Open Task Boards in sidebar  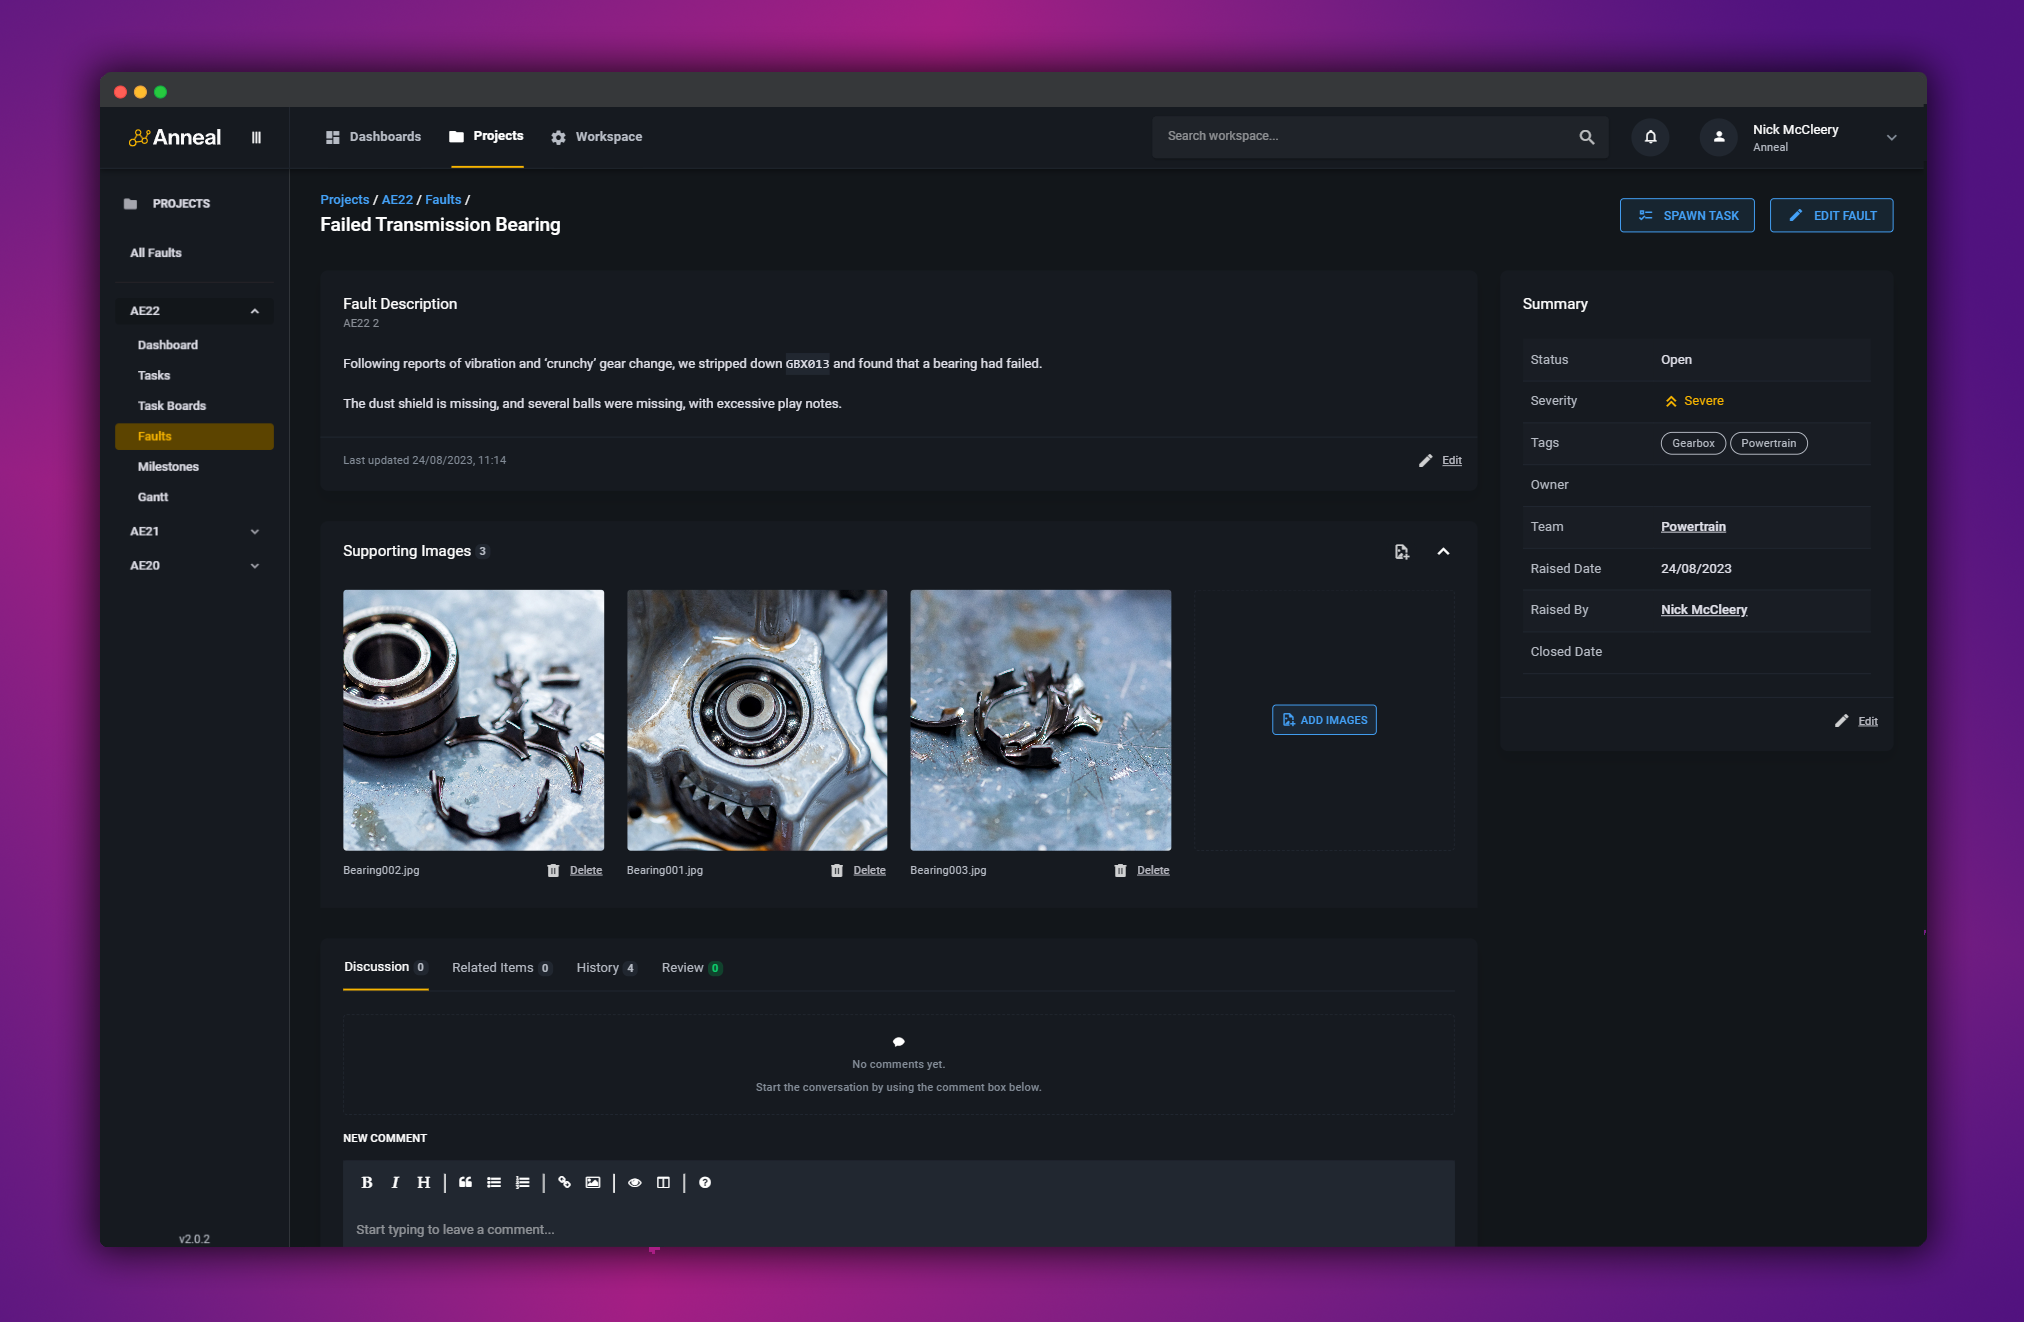point(172,406)
